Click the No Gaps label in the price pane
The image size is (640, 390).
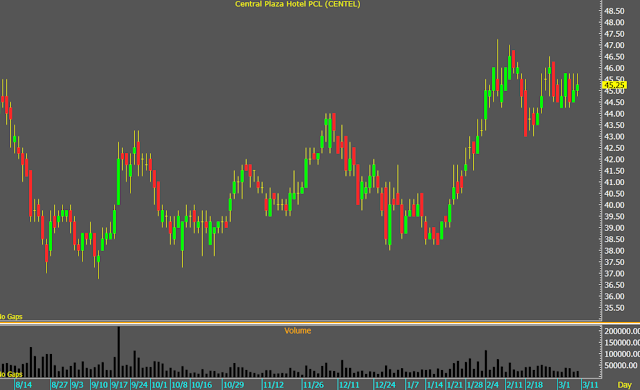pos(11,317)
